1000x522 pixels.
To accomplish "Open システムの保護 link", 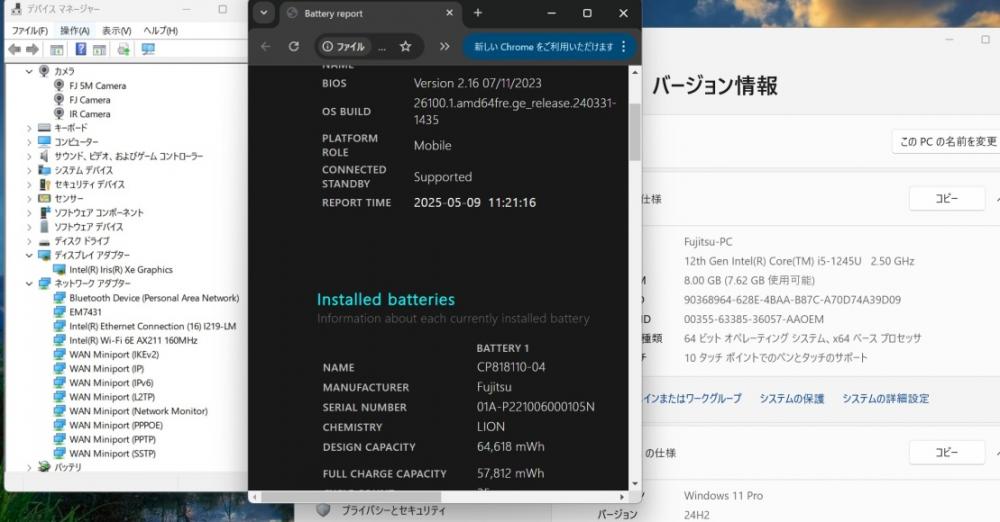I will pyautogui.click(x=791, y=398).
